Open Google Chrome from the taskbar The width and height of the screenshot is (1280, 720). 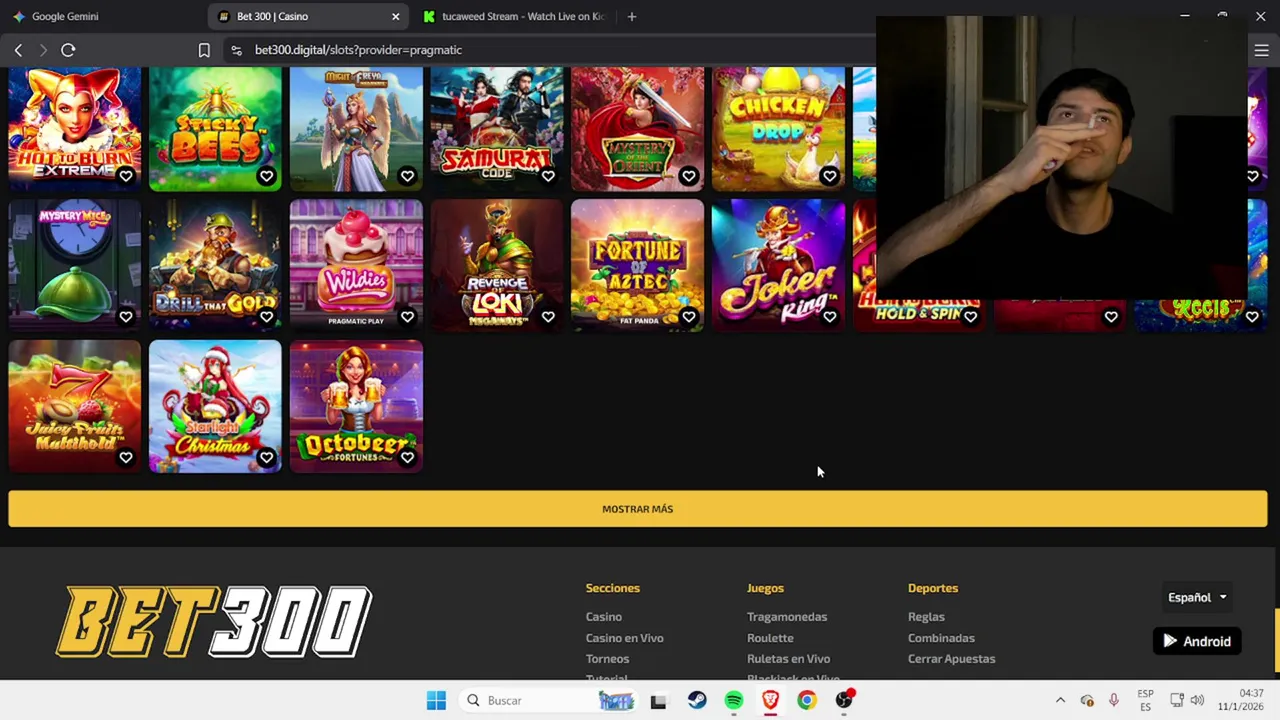[x=807, y=701]
